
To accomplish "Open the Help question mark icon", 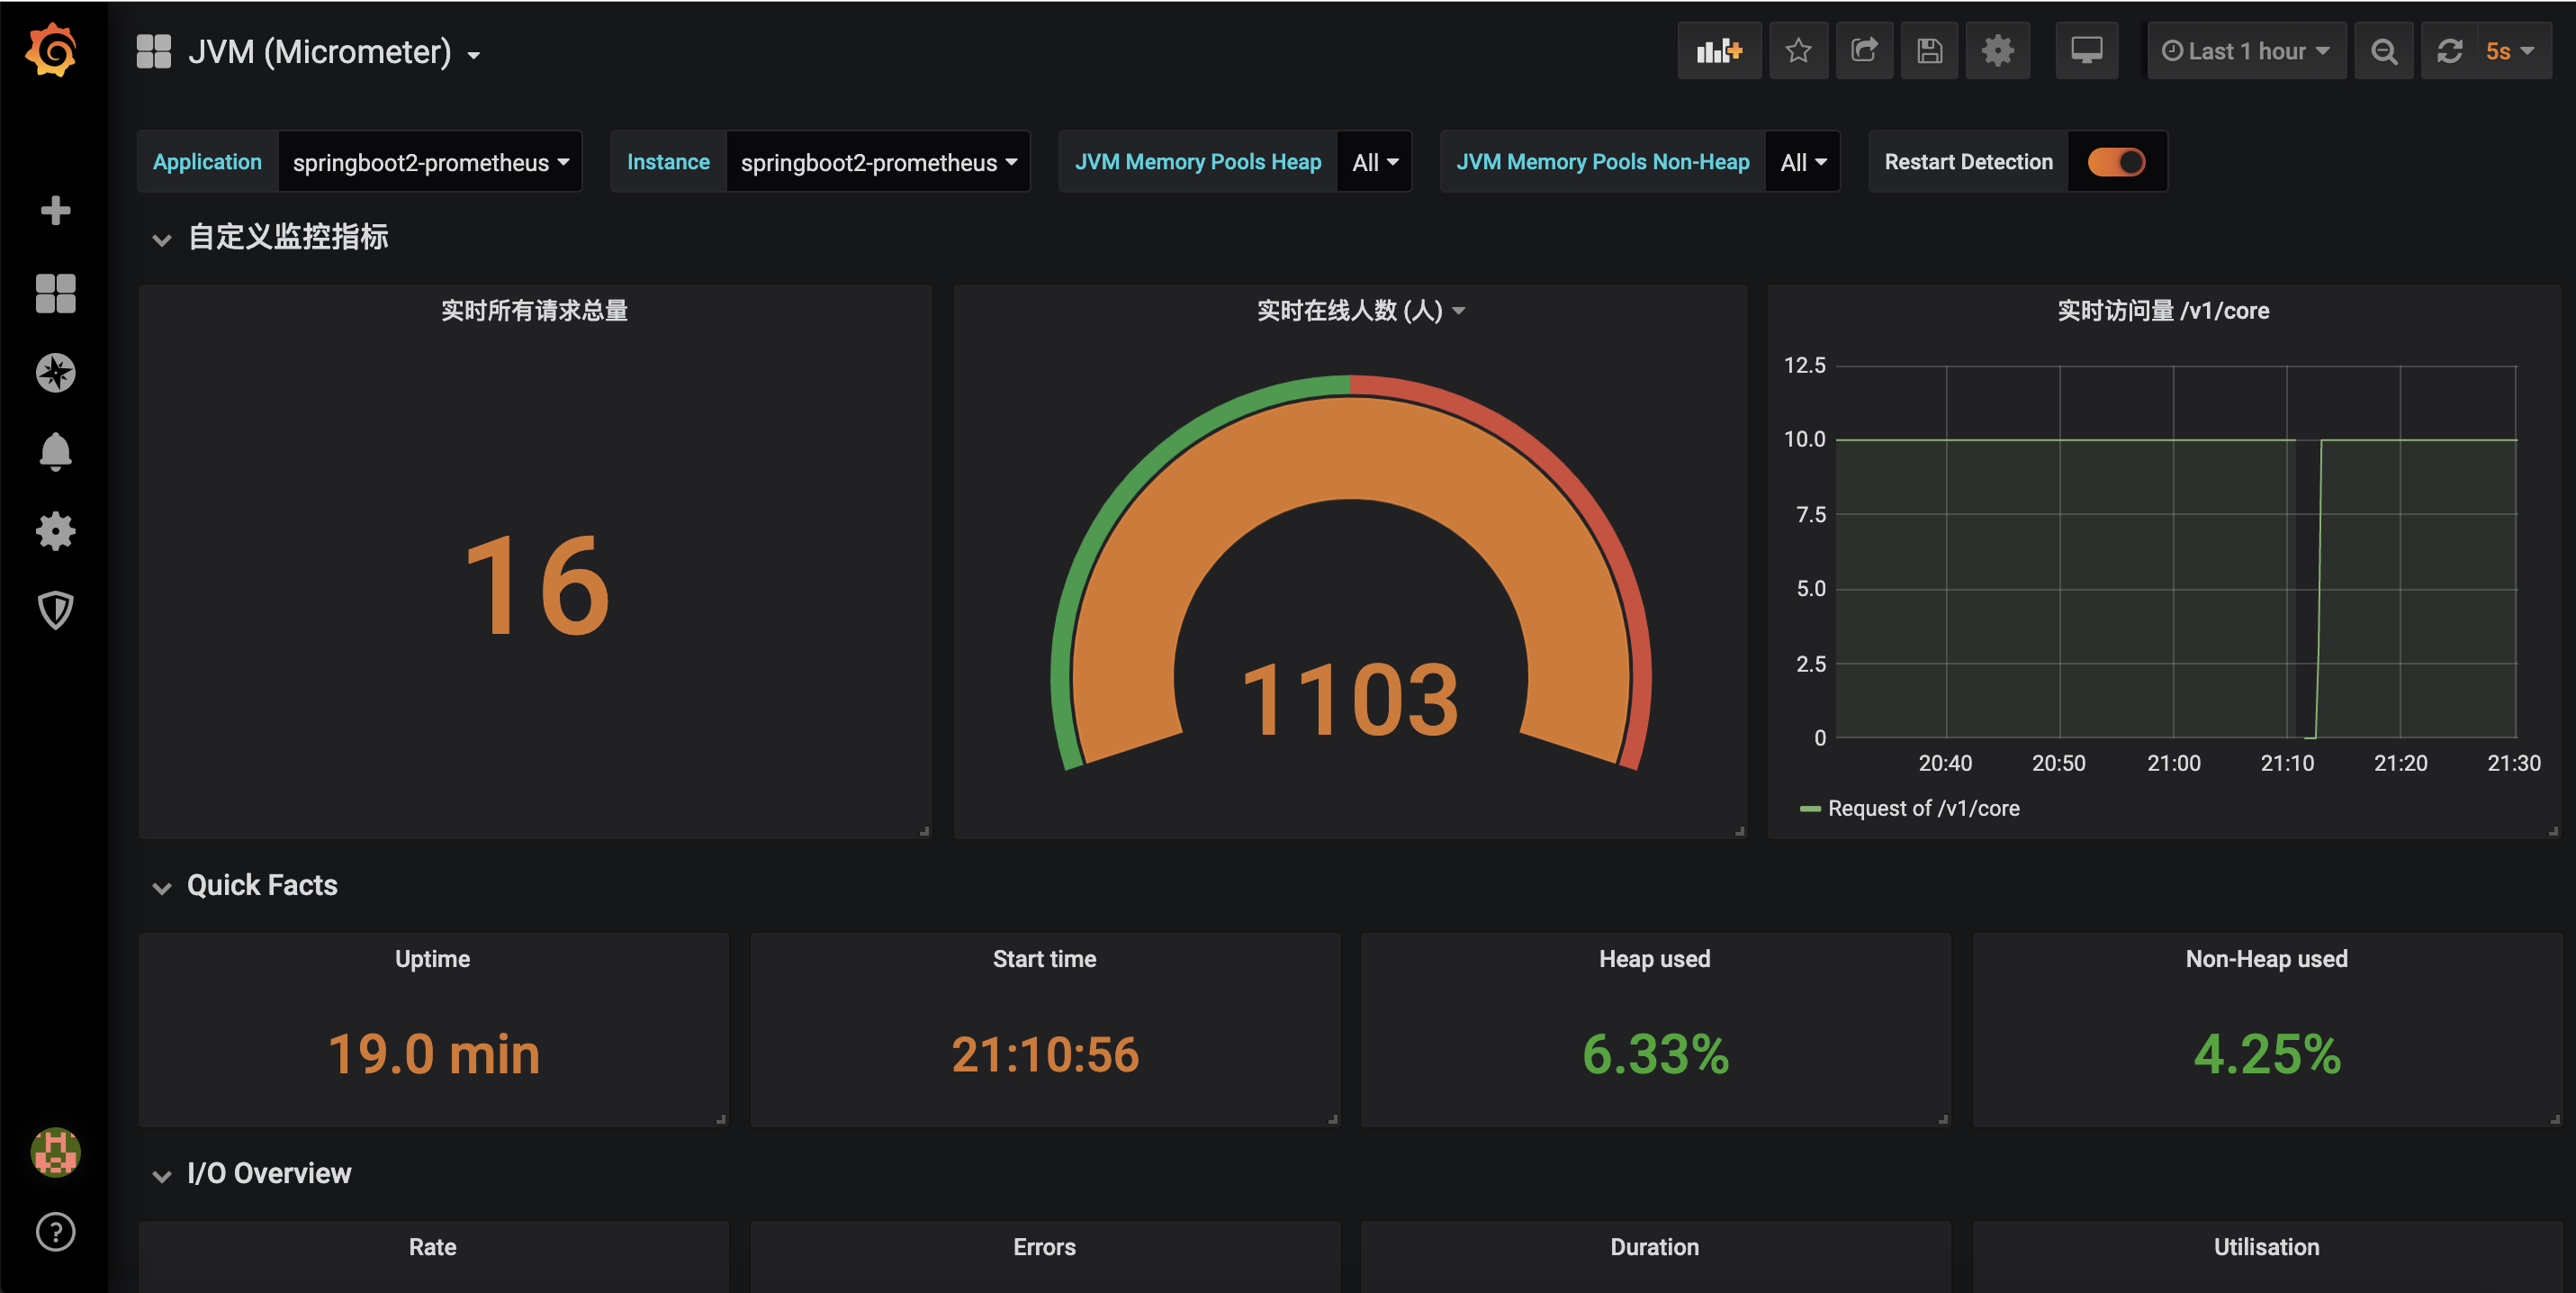I will [x=55, y=1232].
